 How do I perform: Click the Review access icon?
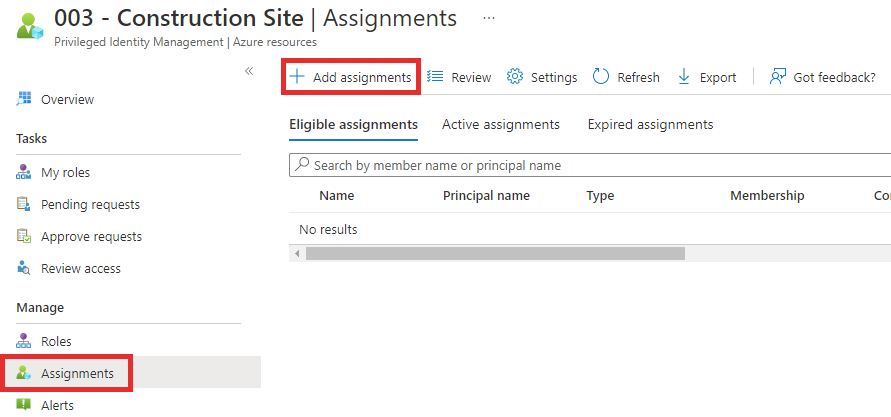tap(24, 268)
